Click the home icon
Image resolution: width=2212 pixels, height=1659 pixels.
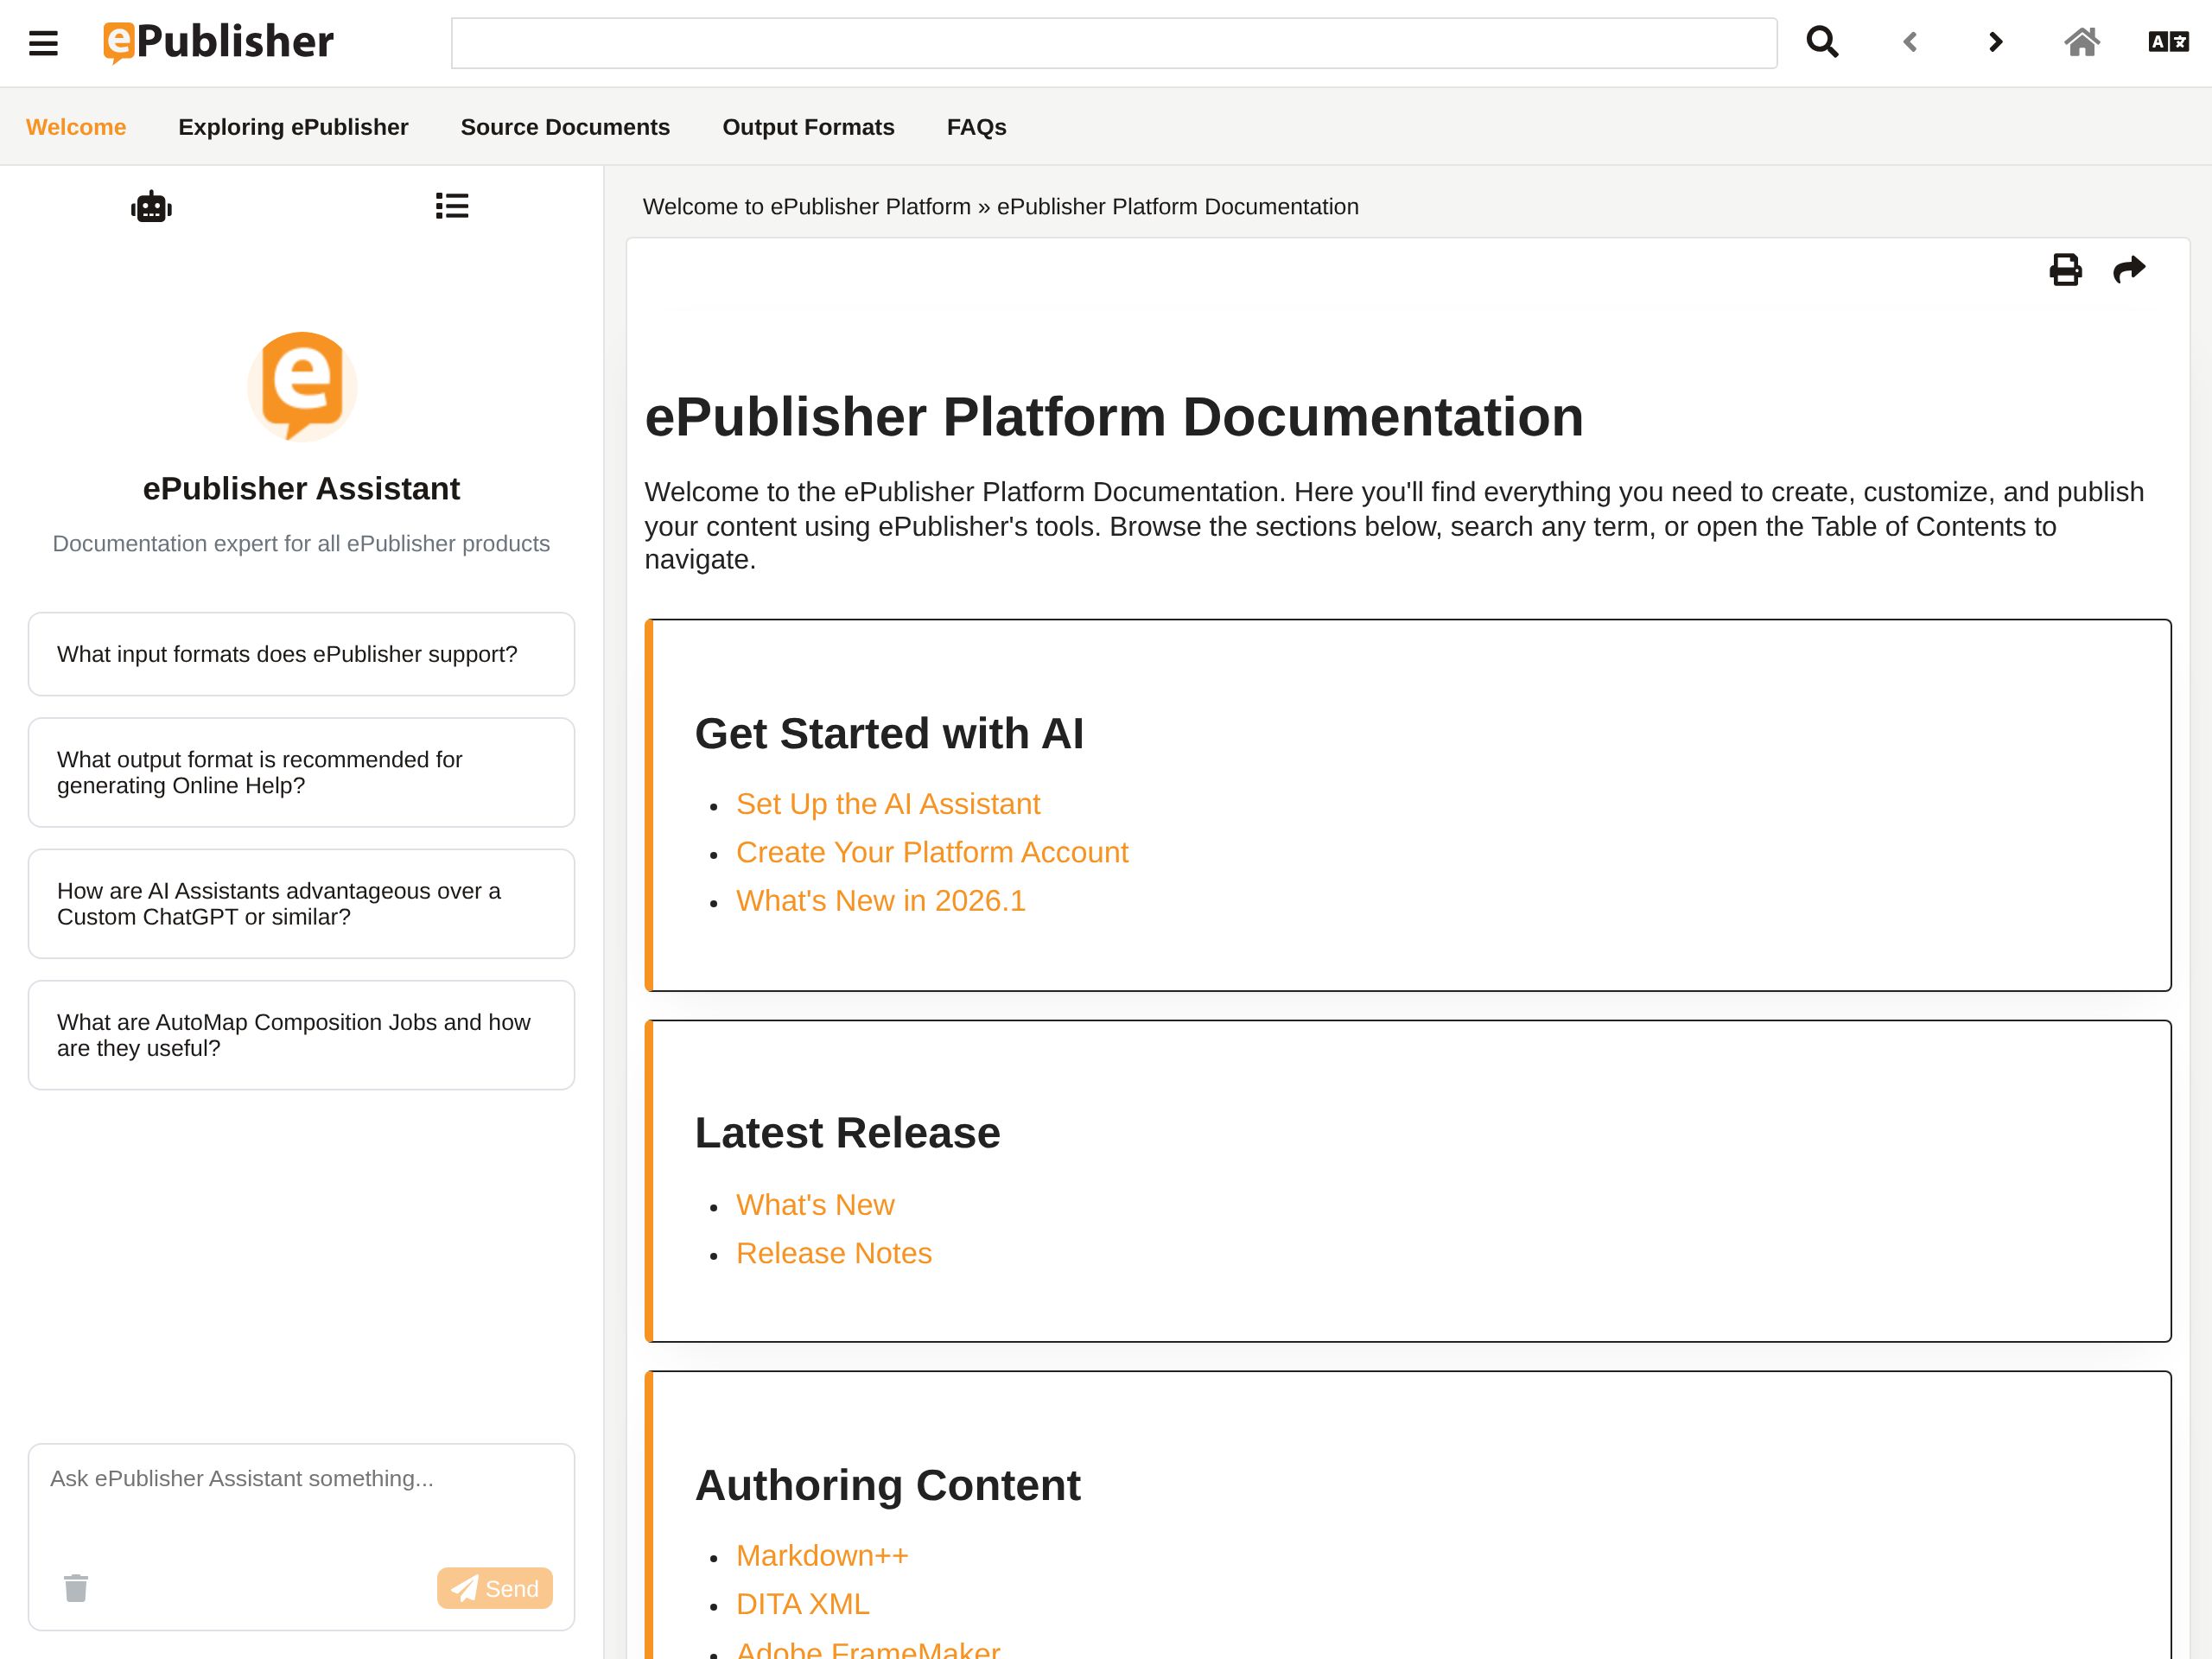coord(2082,42)
